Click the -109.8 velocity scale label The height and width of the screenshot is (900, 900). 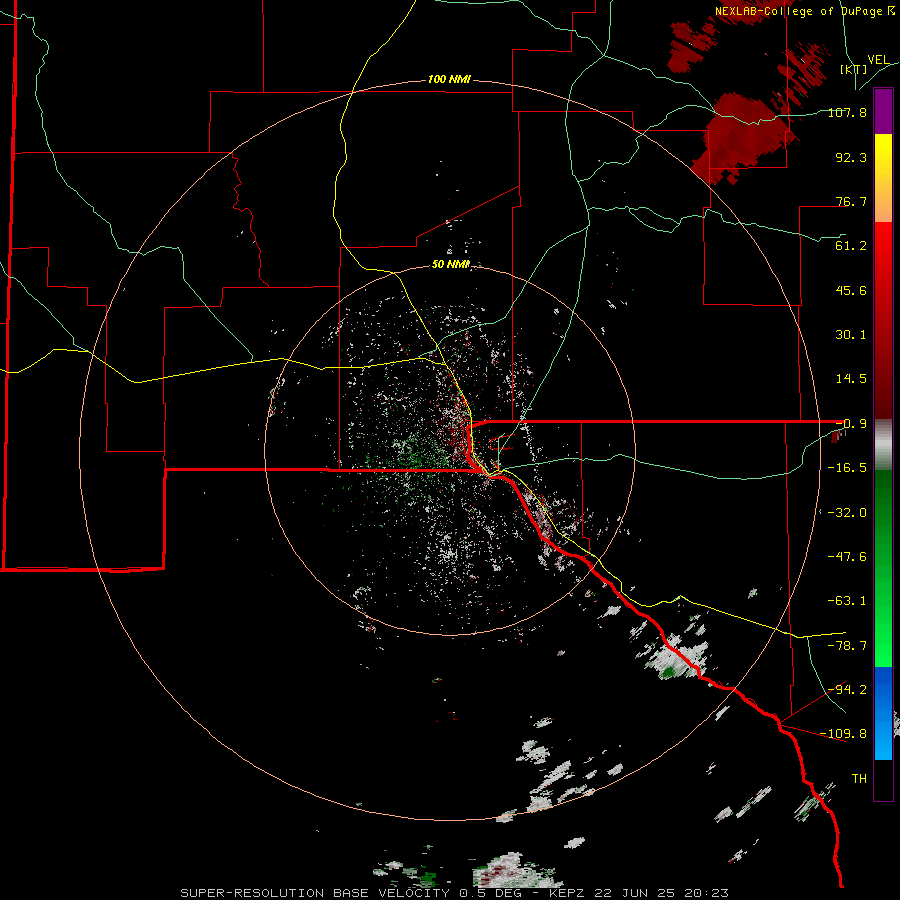point(844,734)
